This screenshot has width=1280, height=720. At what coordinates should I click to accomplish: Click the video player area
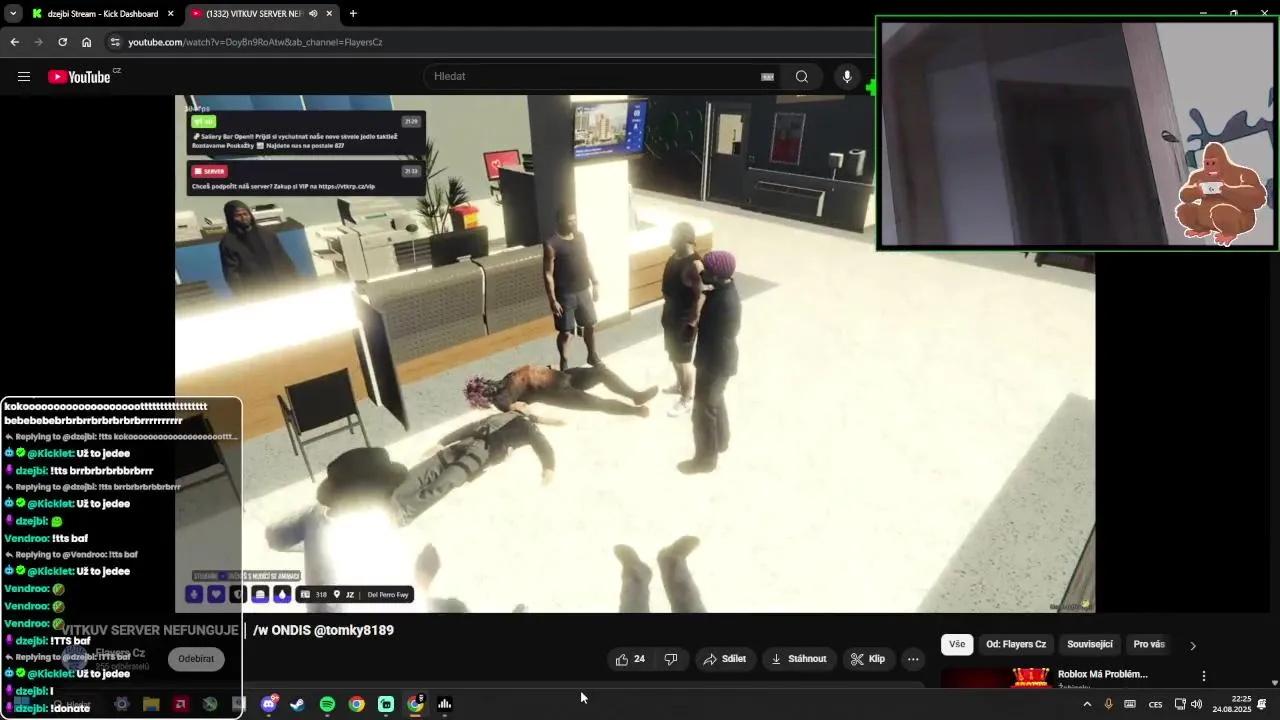coord(635,353)
